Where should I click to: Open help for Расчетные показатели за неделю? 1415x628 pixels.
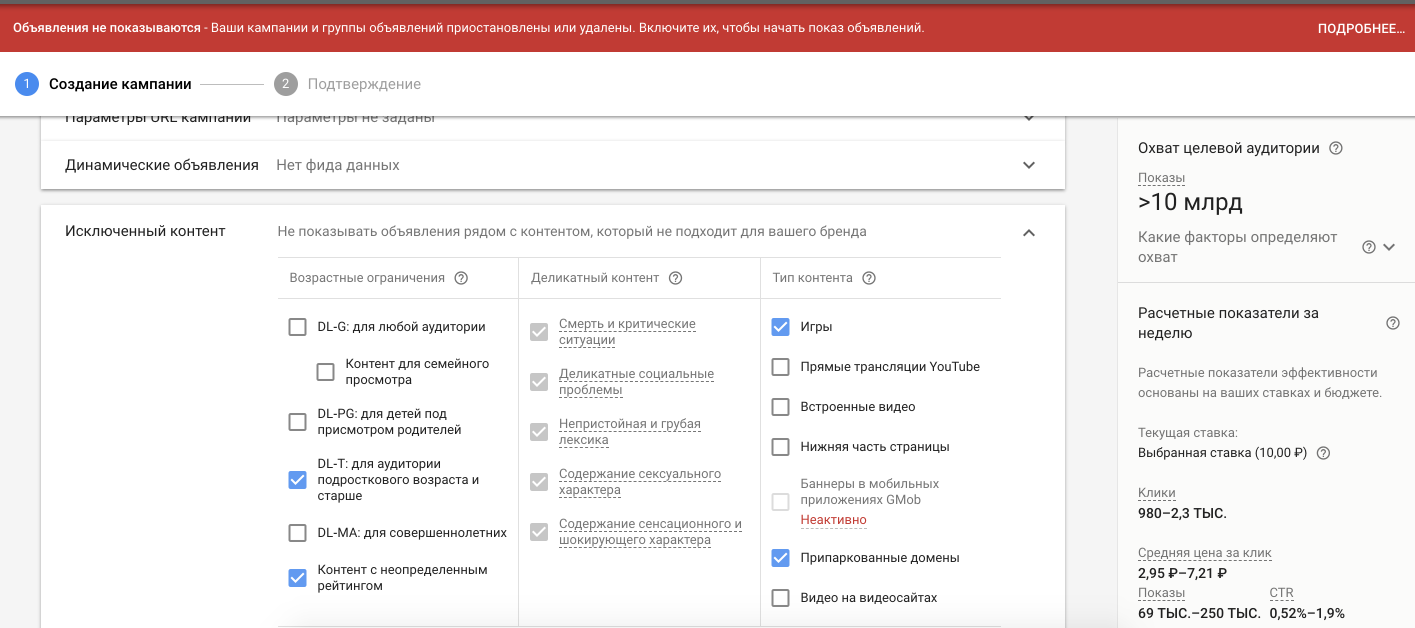pos(1392,323)
